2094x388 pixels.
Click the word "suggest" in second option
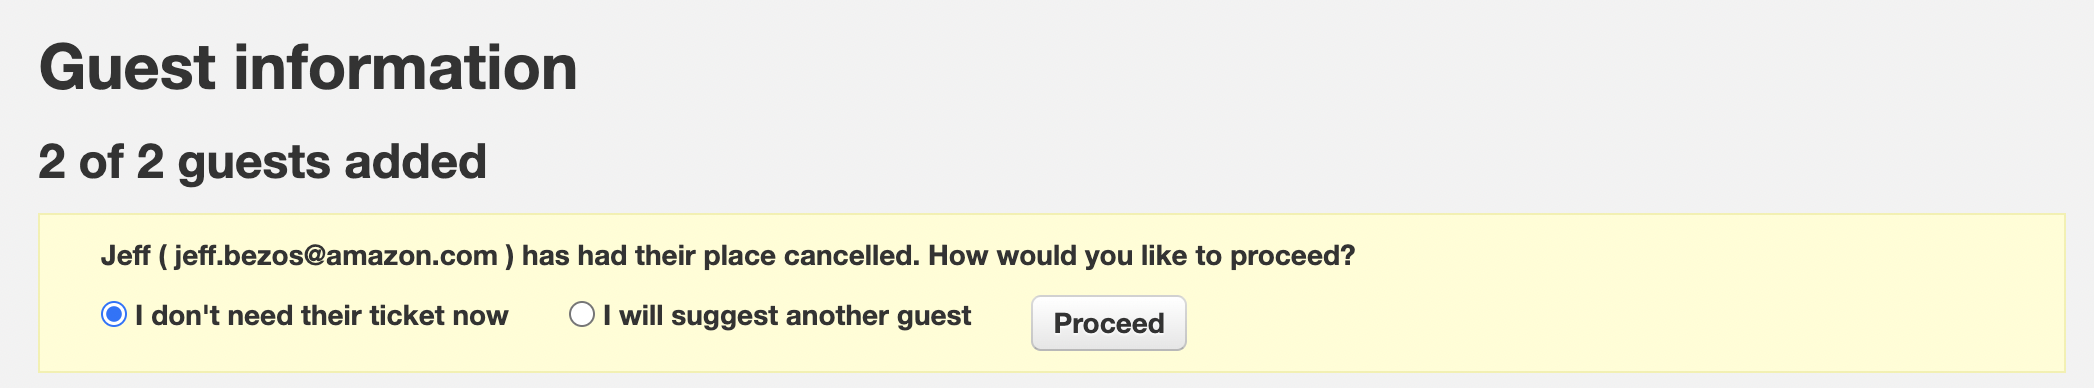click(x=725, y=317)
